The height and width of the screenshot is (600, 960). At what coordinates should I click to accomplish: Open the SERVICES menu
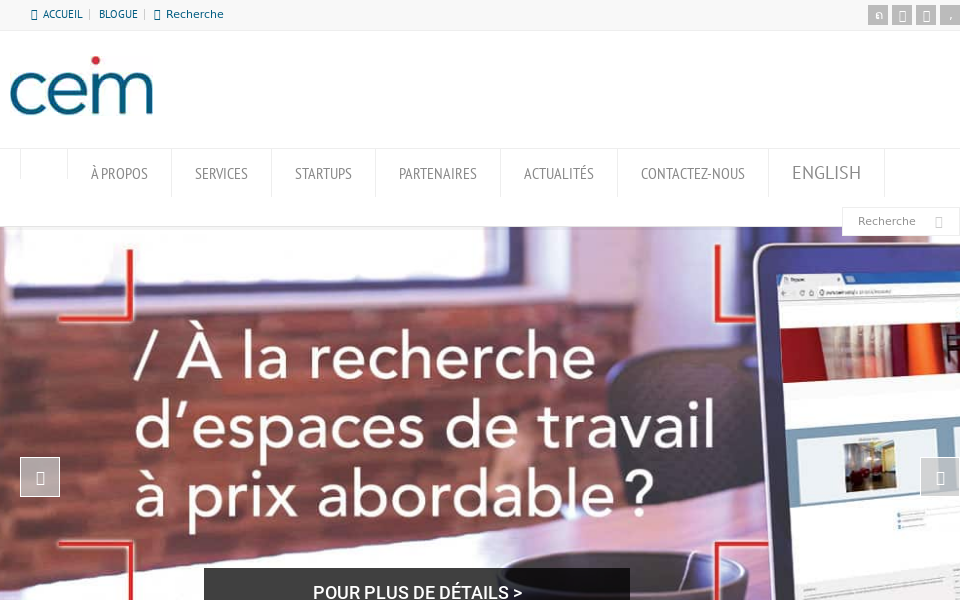[221, 173]
